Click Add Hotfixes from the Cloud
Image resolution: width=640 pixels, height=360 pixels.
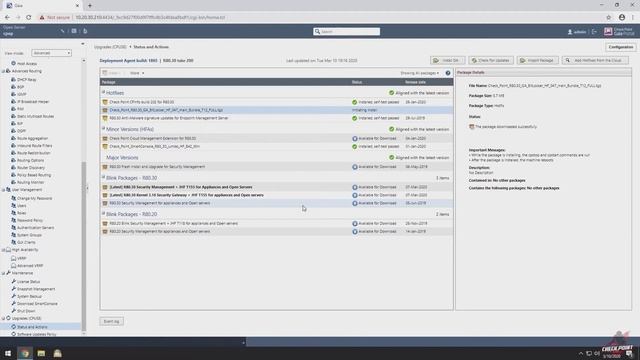[x=595, y=60]
